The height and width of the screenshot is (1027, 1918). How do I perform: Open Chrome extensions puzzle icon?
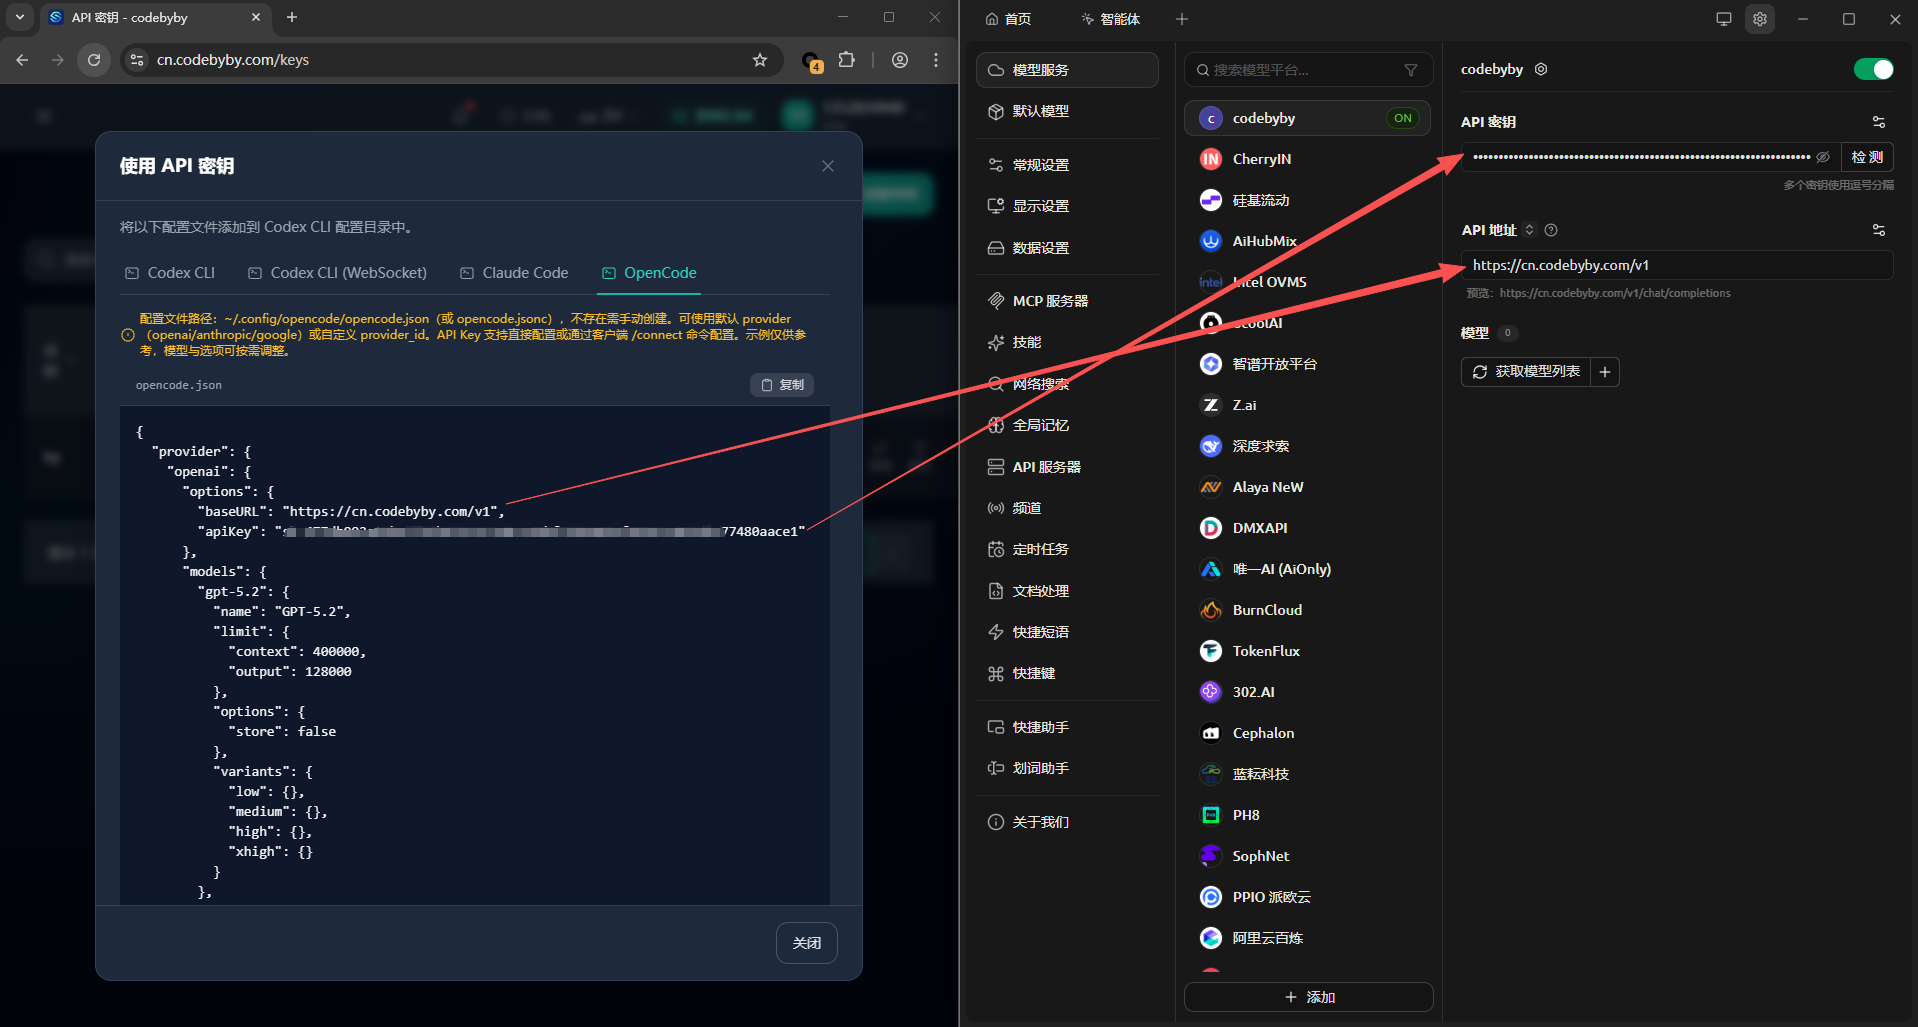847,60
